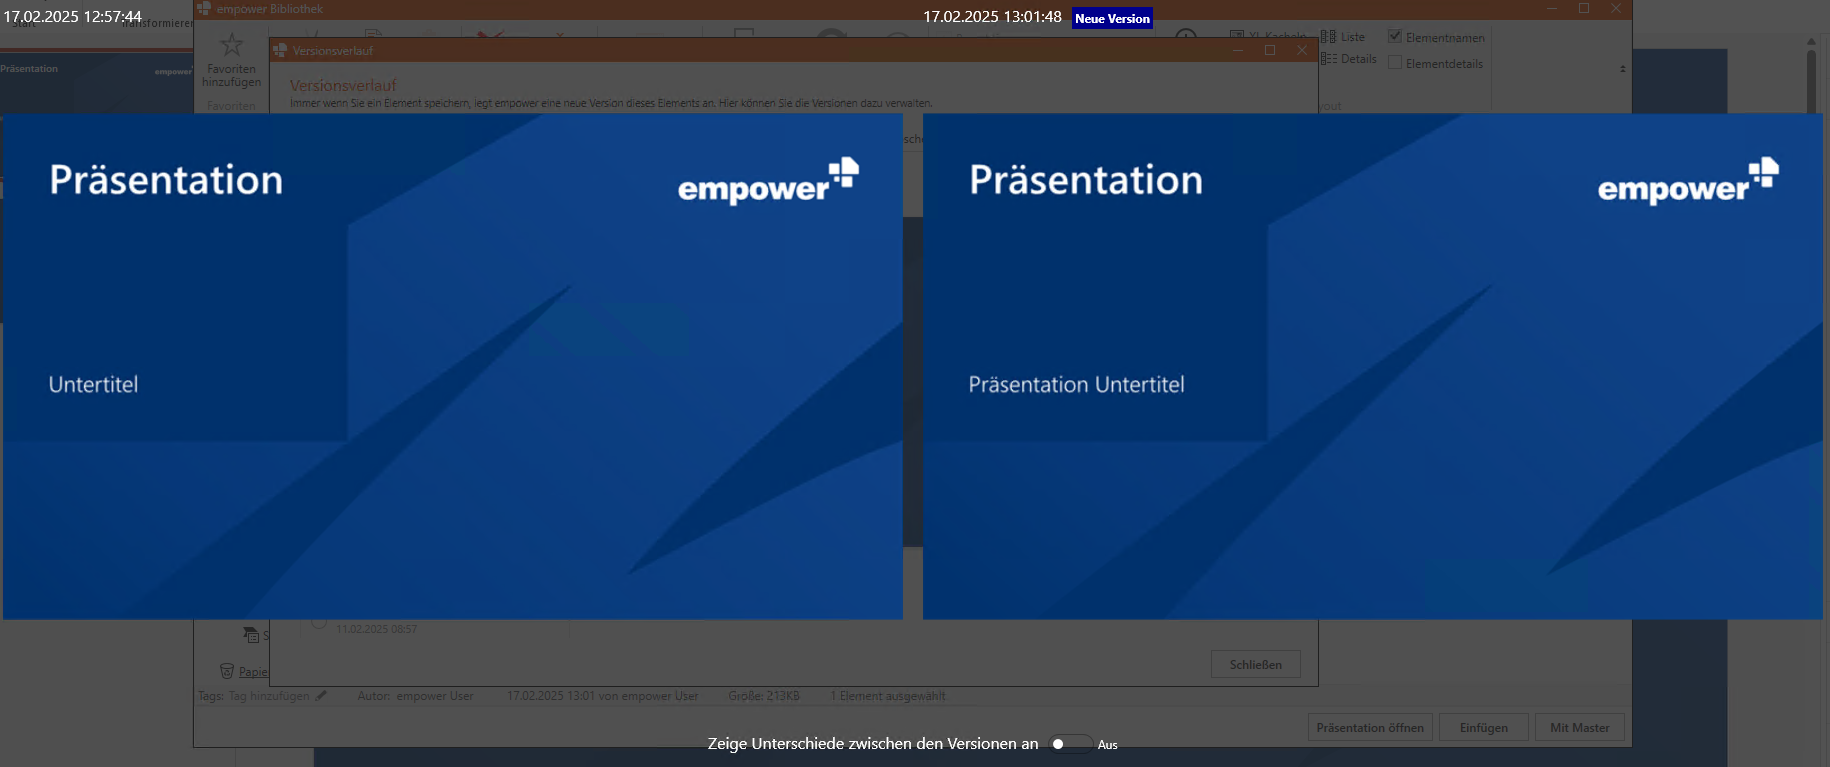Close the Versionsverlauf window

click(x=1302, y=50)
